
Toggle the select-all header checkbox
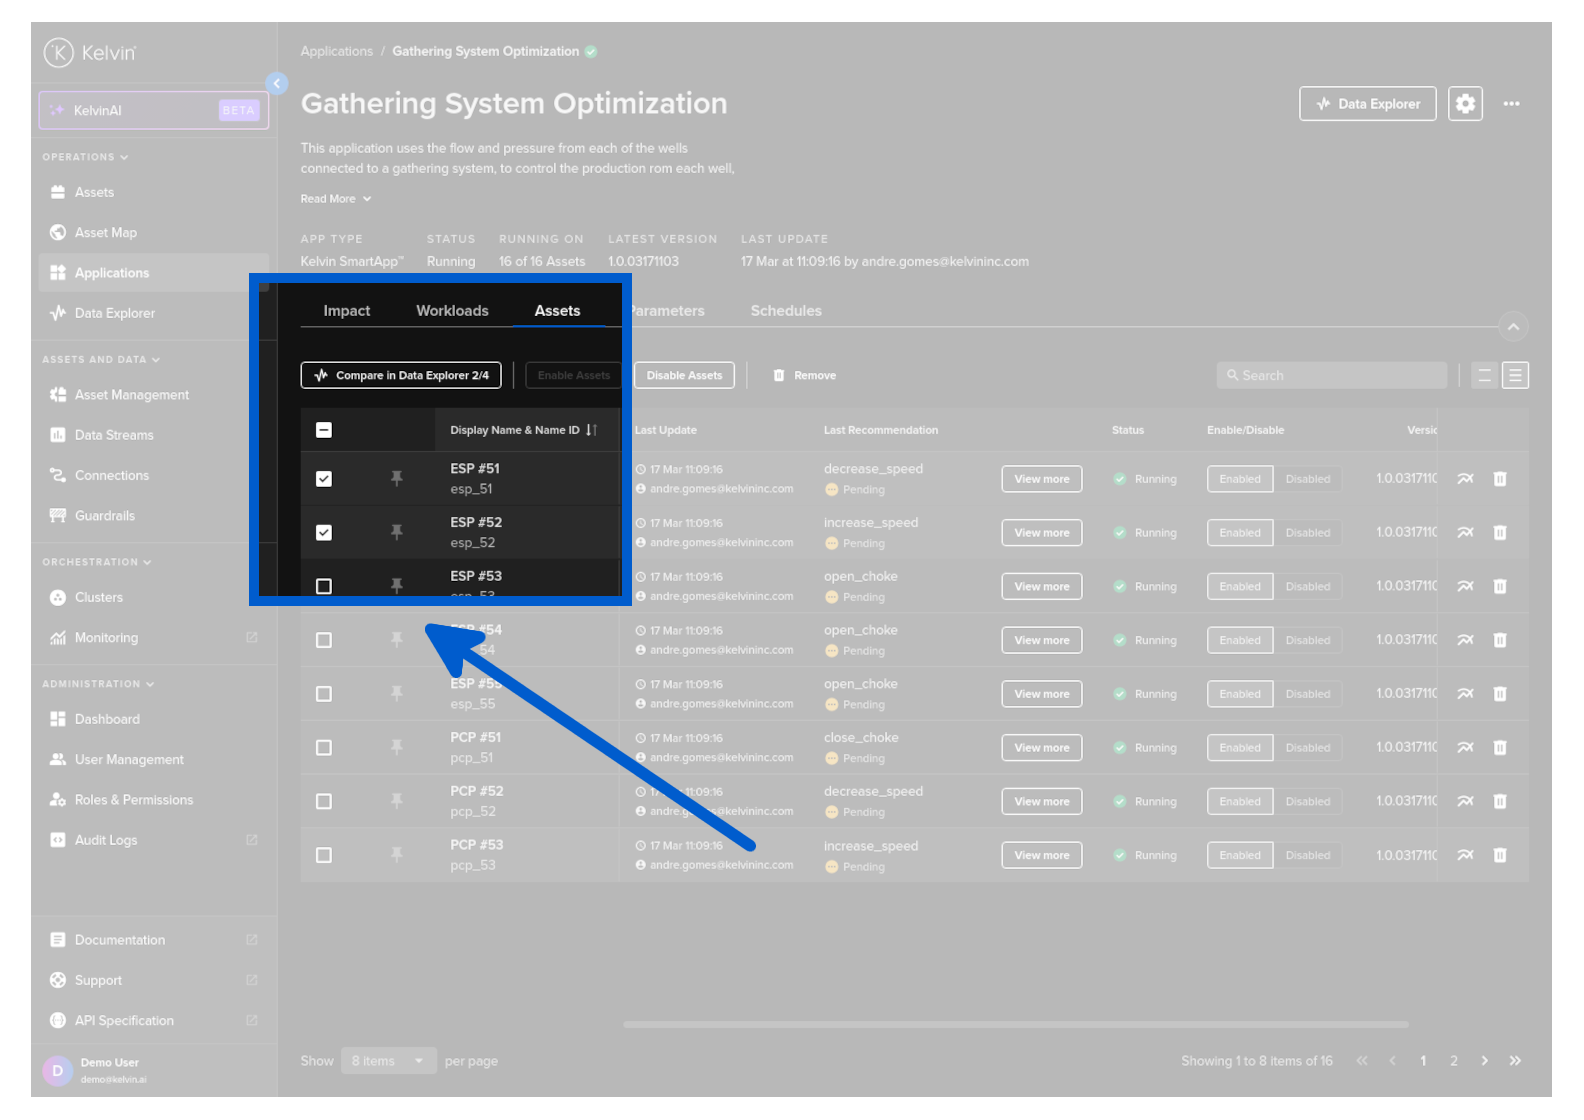pyautogui.click(x=324, y=430)
